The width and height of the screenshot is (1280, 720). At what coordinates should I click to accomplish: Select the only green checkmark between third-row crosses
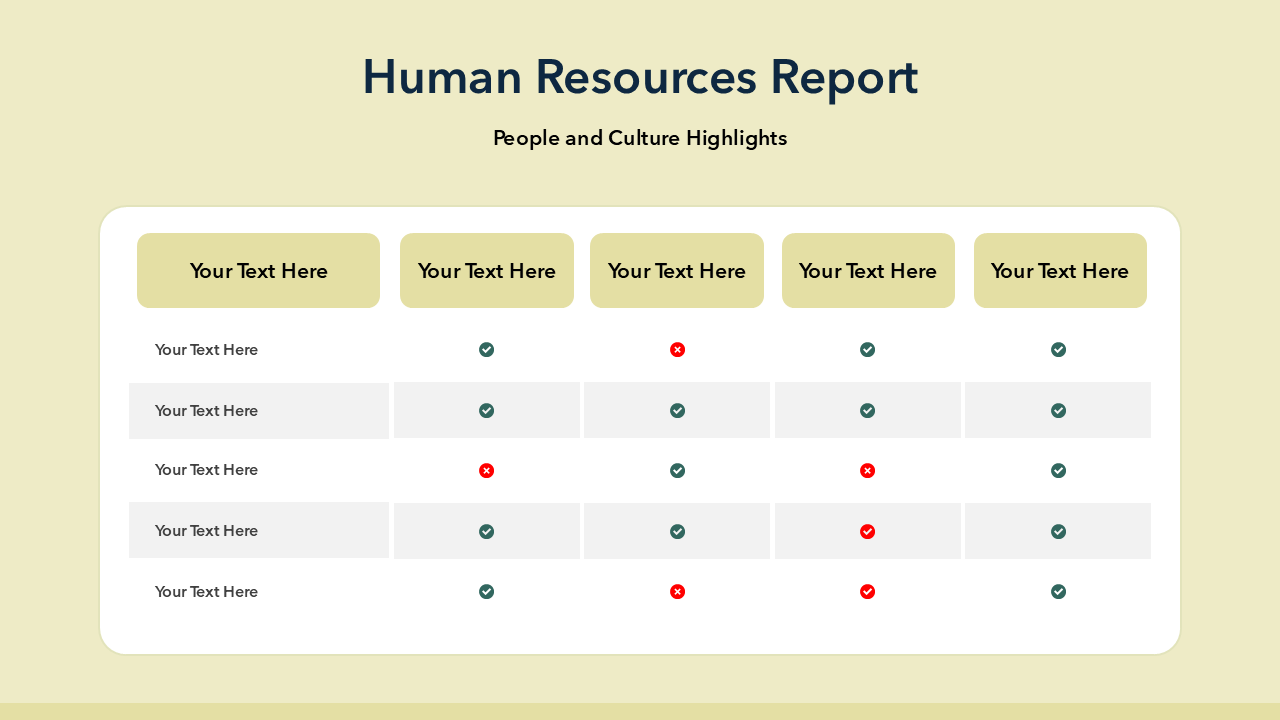(677, 471)
